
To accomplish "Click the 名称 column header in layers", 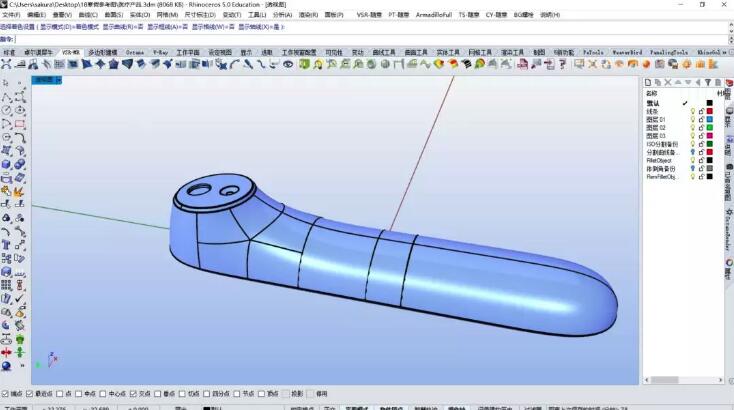I will coord(652,94).
